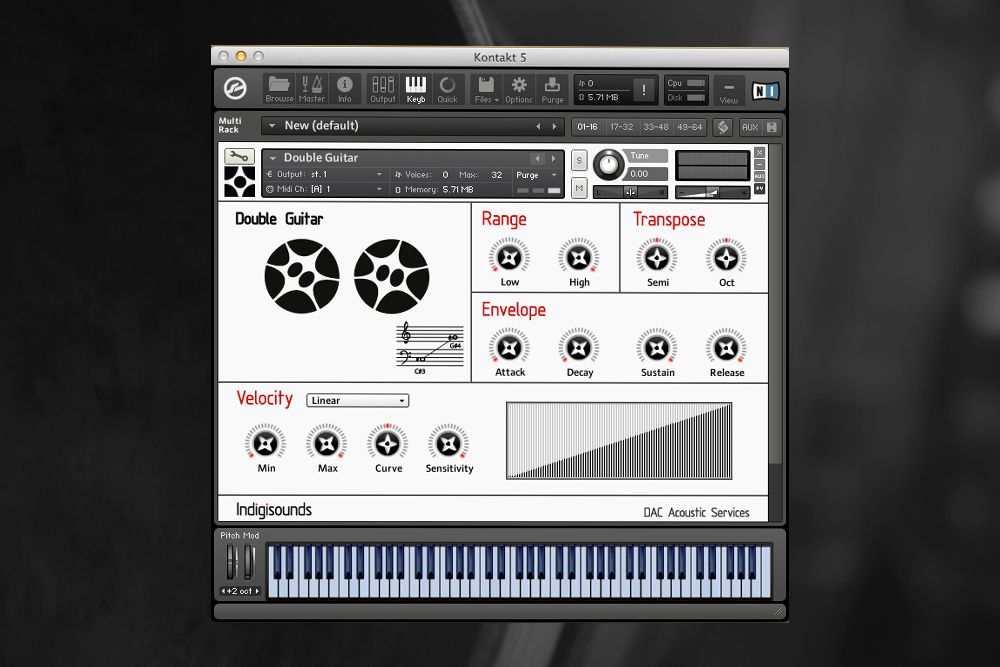Open the Output st. 1 dropdown
The width and height of the screenshot is (1000, 667).
tap(325, 174)
